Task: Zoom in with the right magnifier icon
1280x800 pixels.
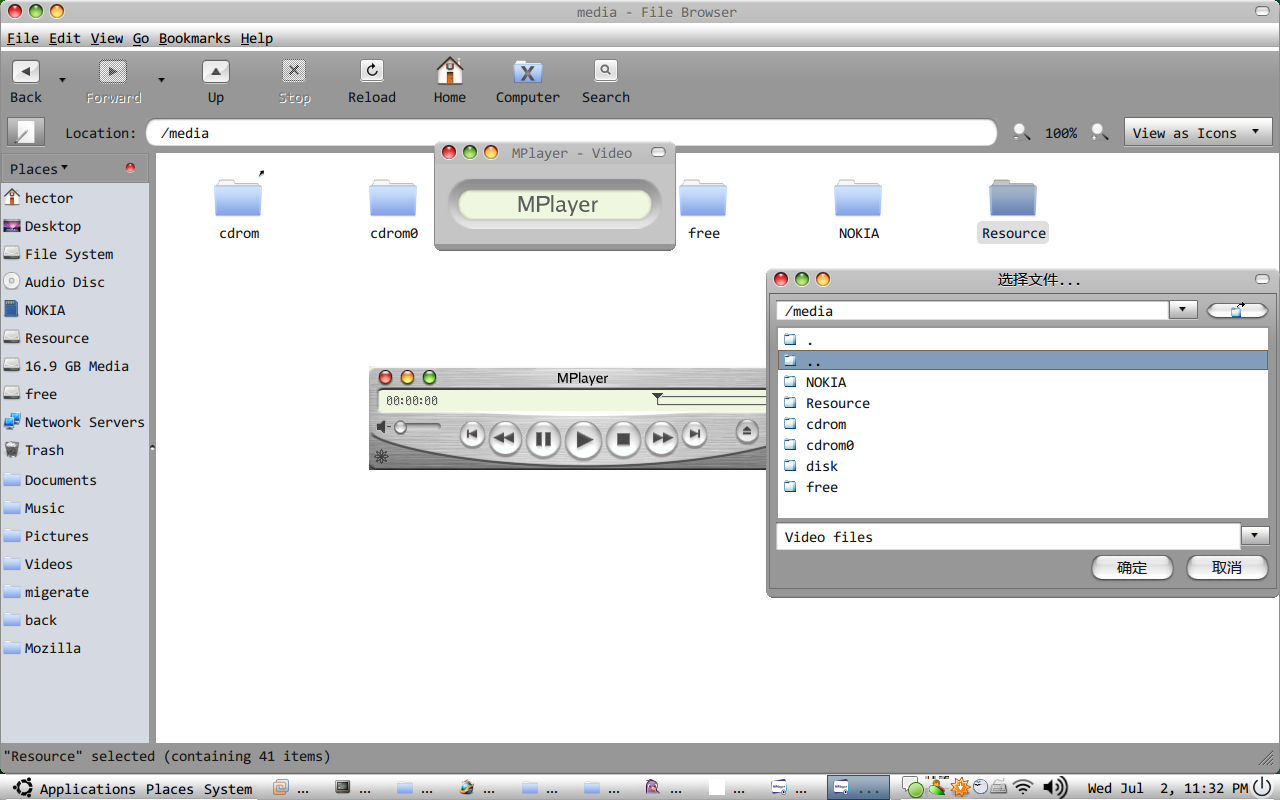Action: click(x=1099, y=132)
